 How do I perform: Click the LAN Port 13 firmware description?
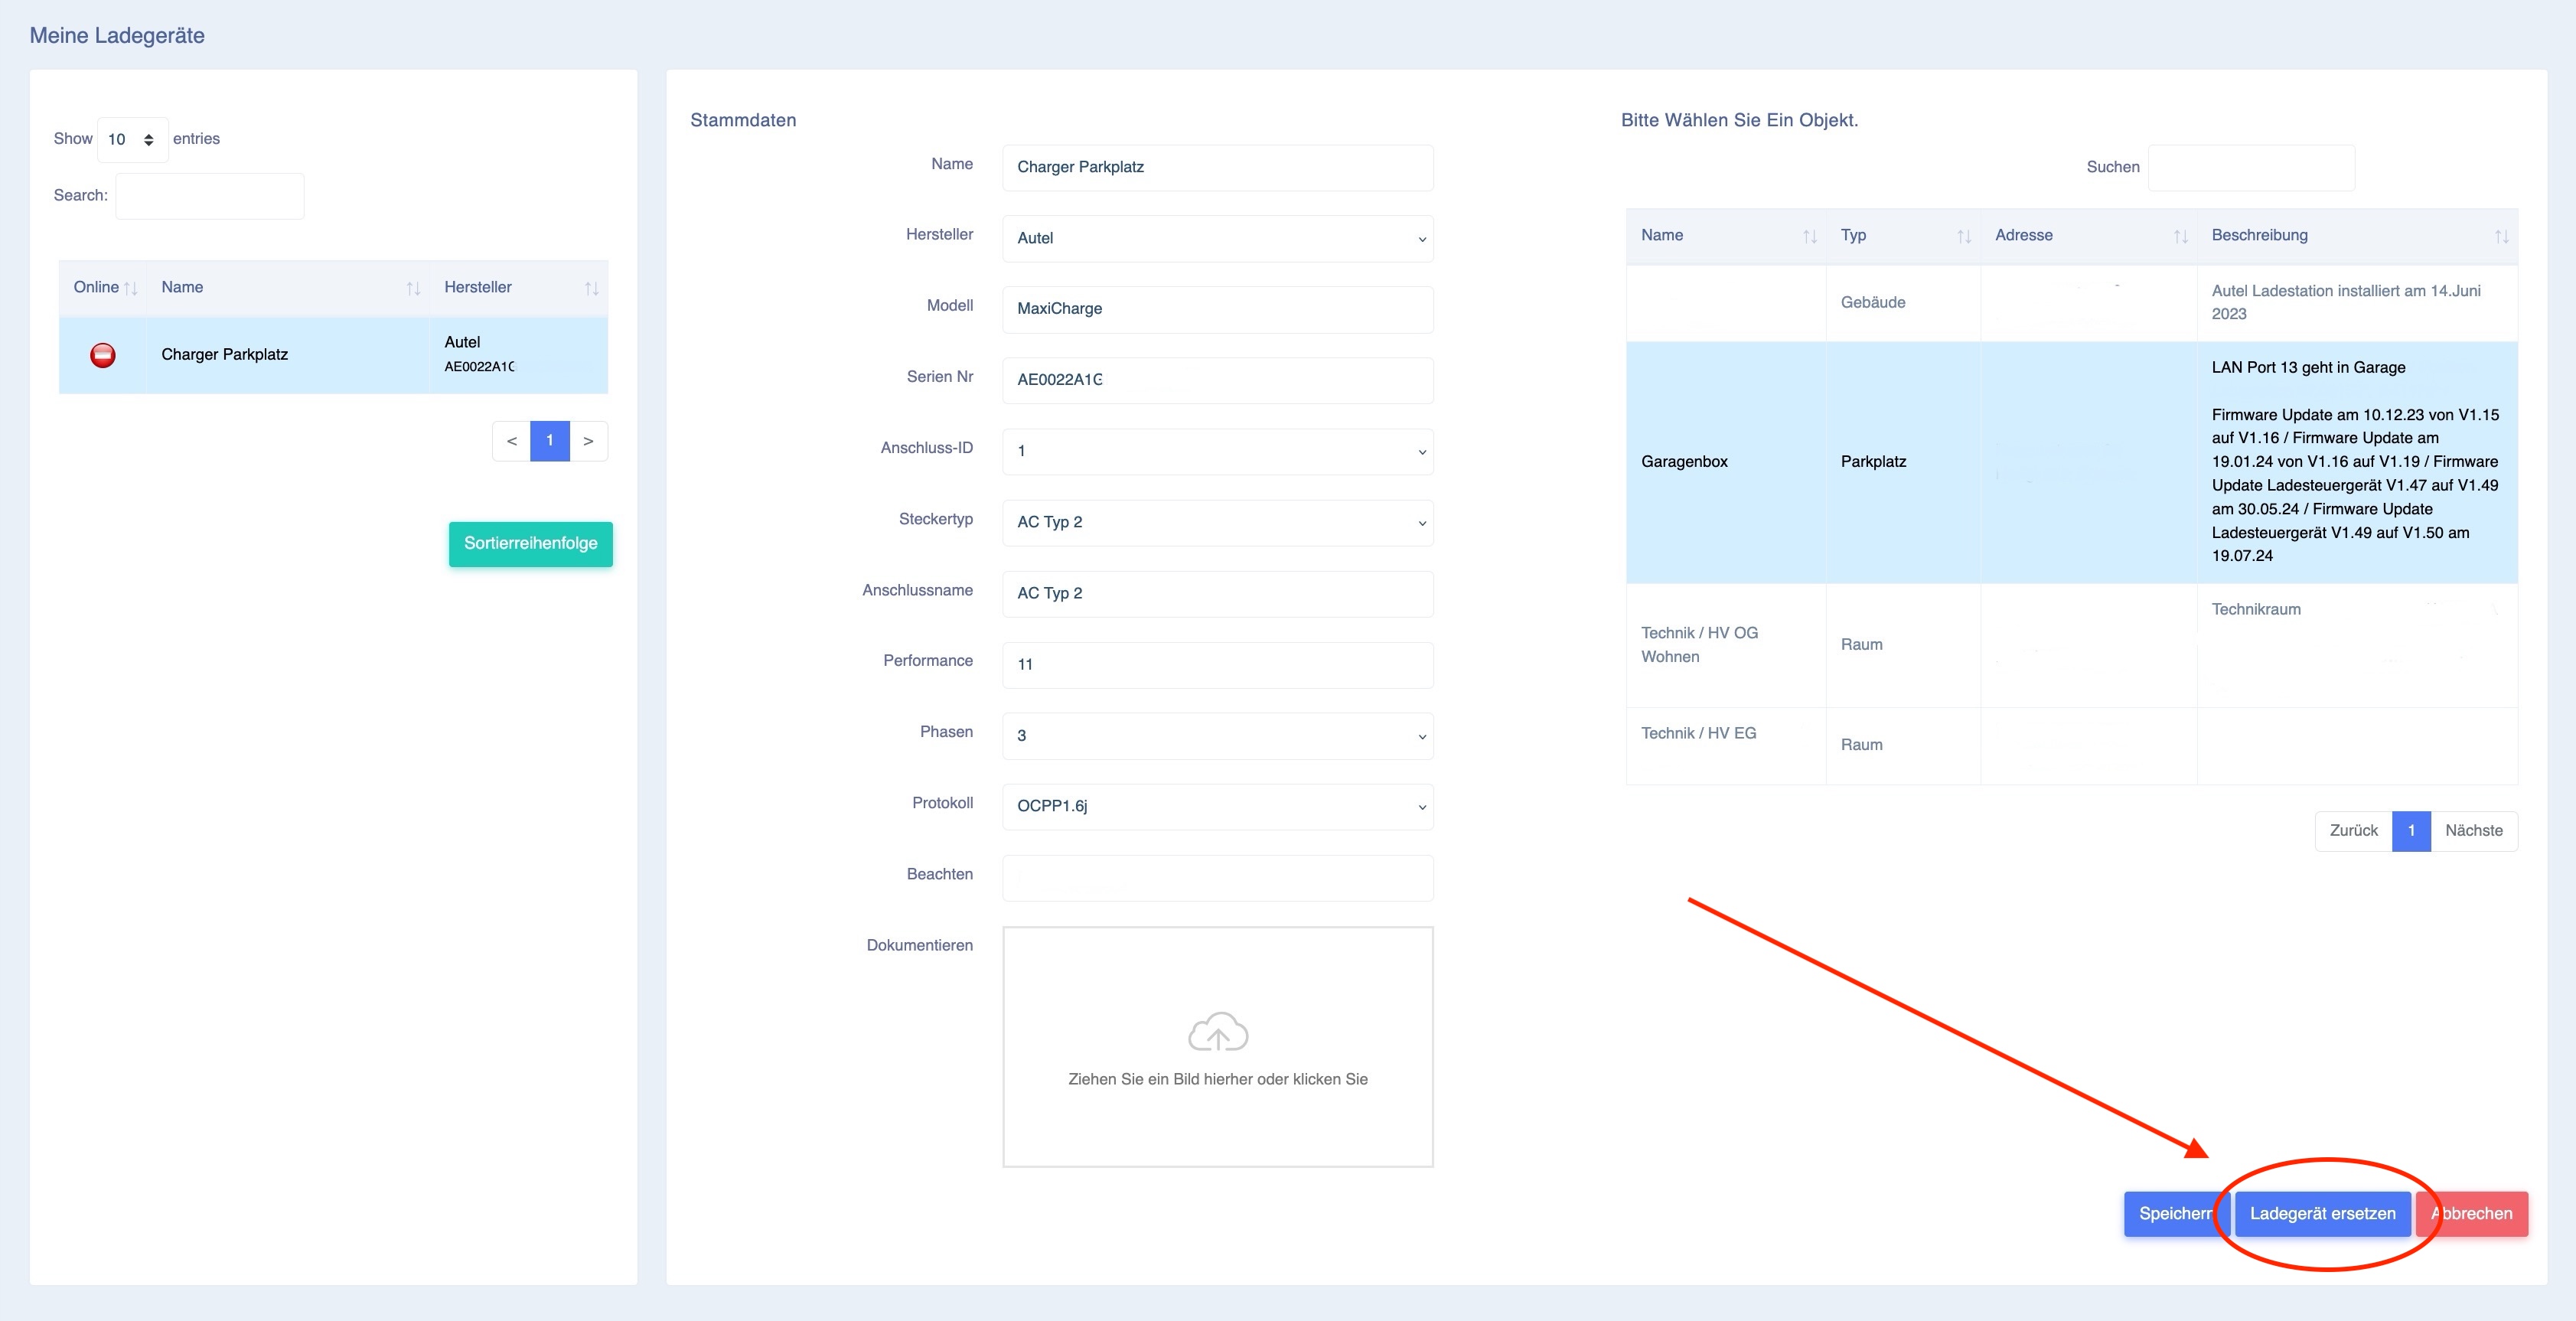click(2357, 462)
